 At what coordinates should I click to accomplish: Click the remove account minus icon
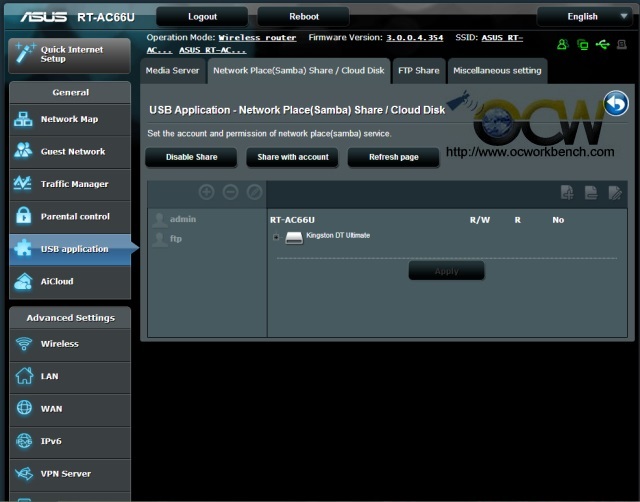231,192
